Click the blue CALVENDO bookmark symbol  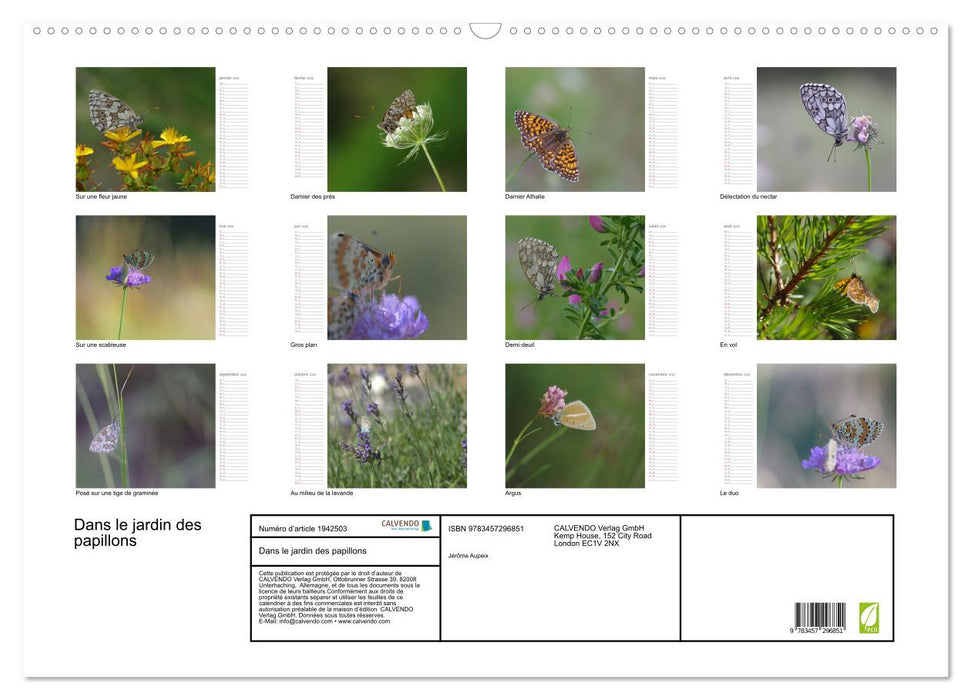[x=427, y=525]
